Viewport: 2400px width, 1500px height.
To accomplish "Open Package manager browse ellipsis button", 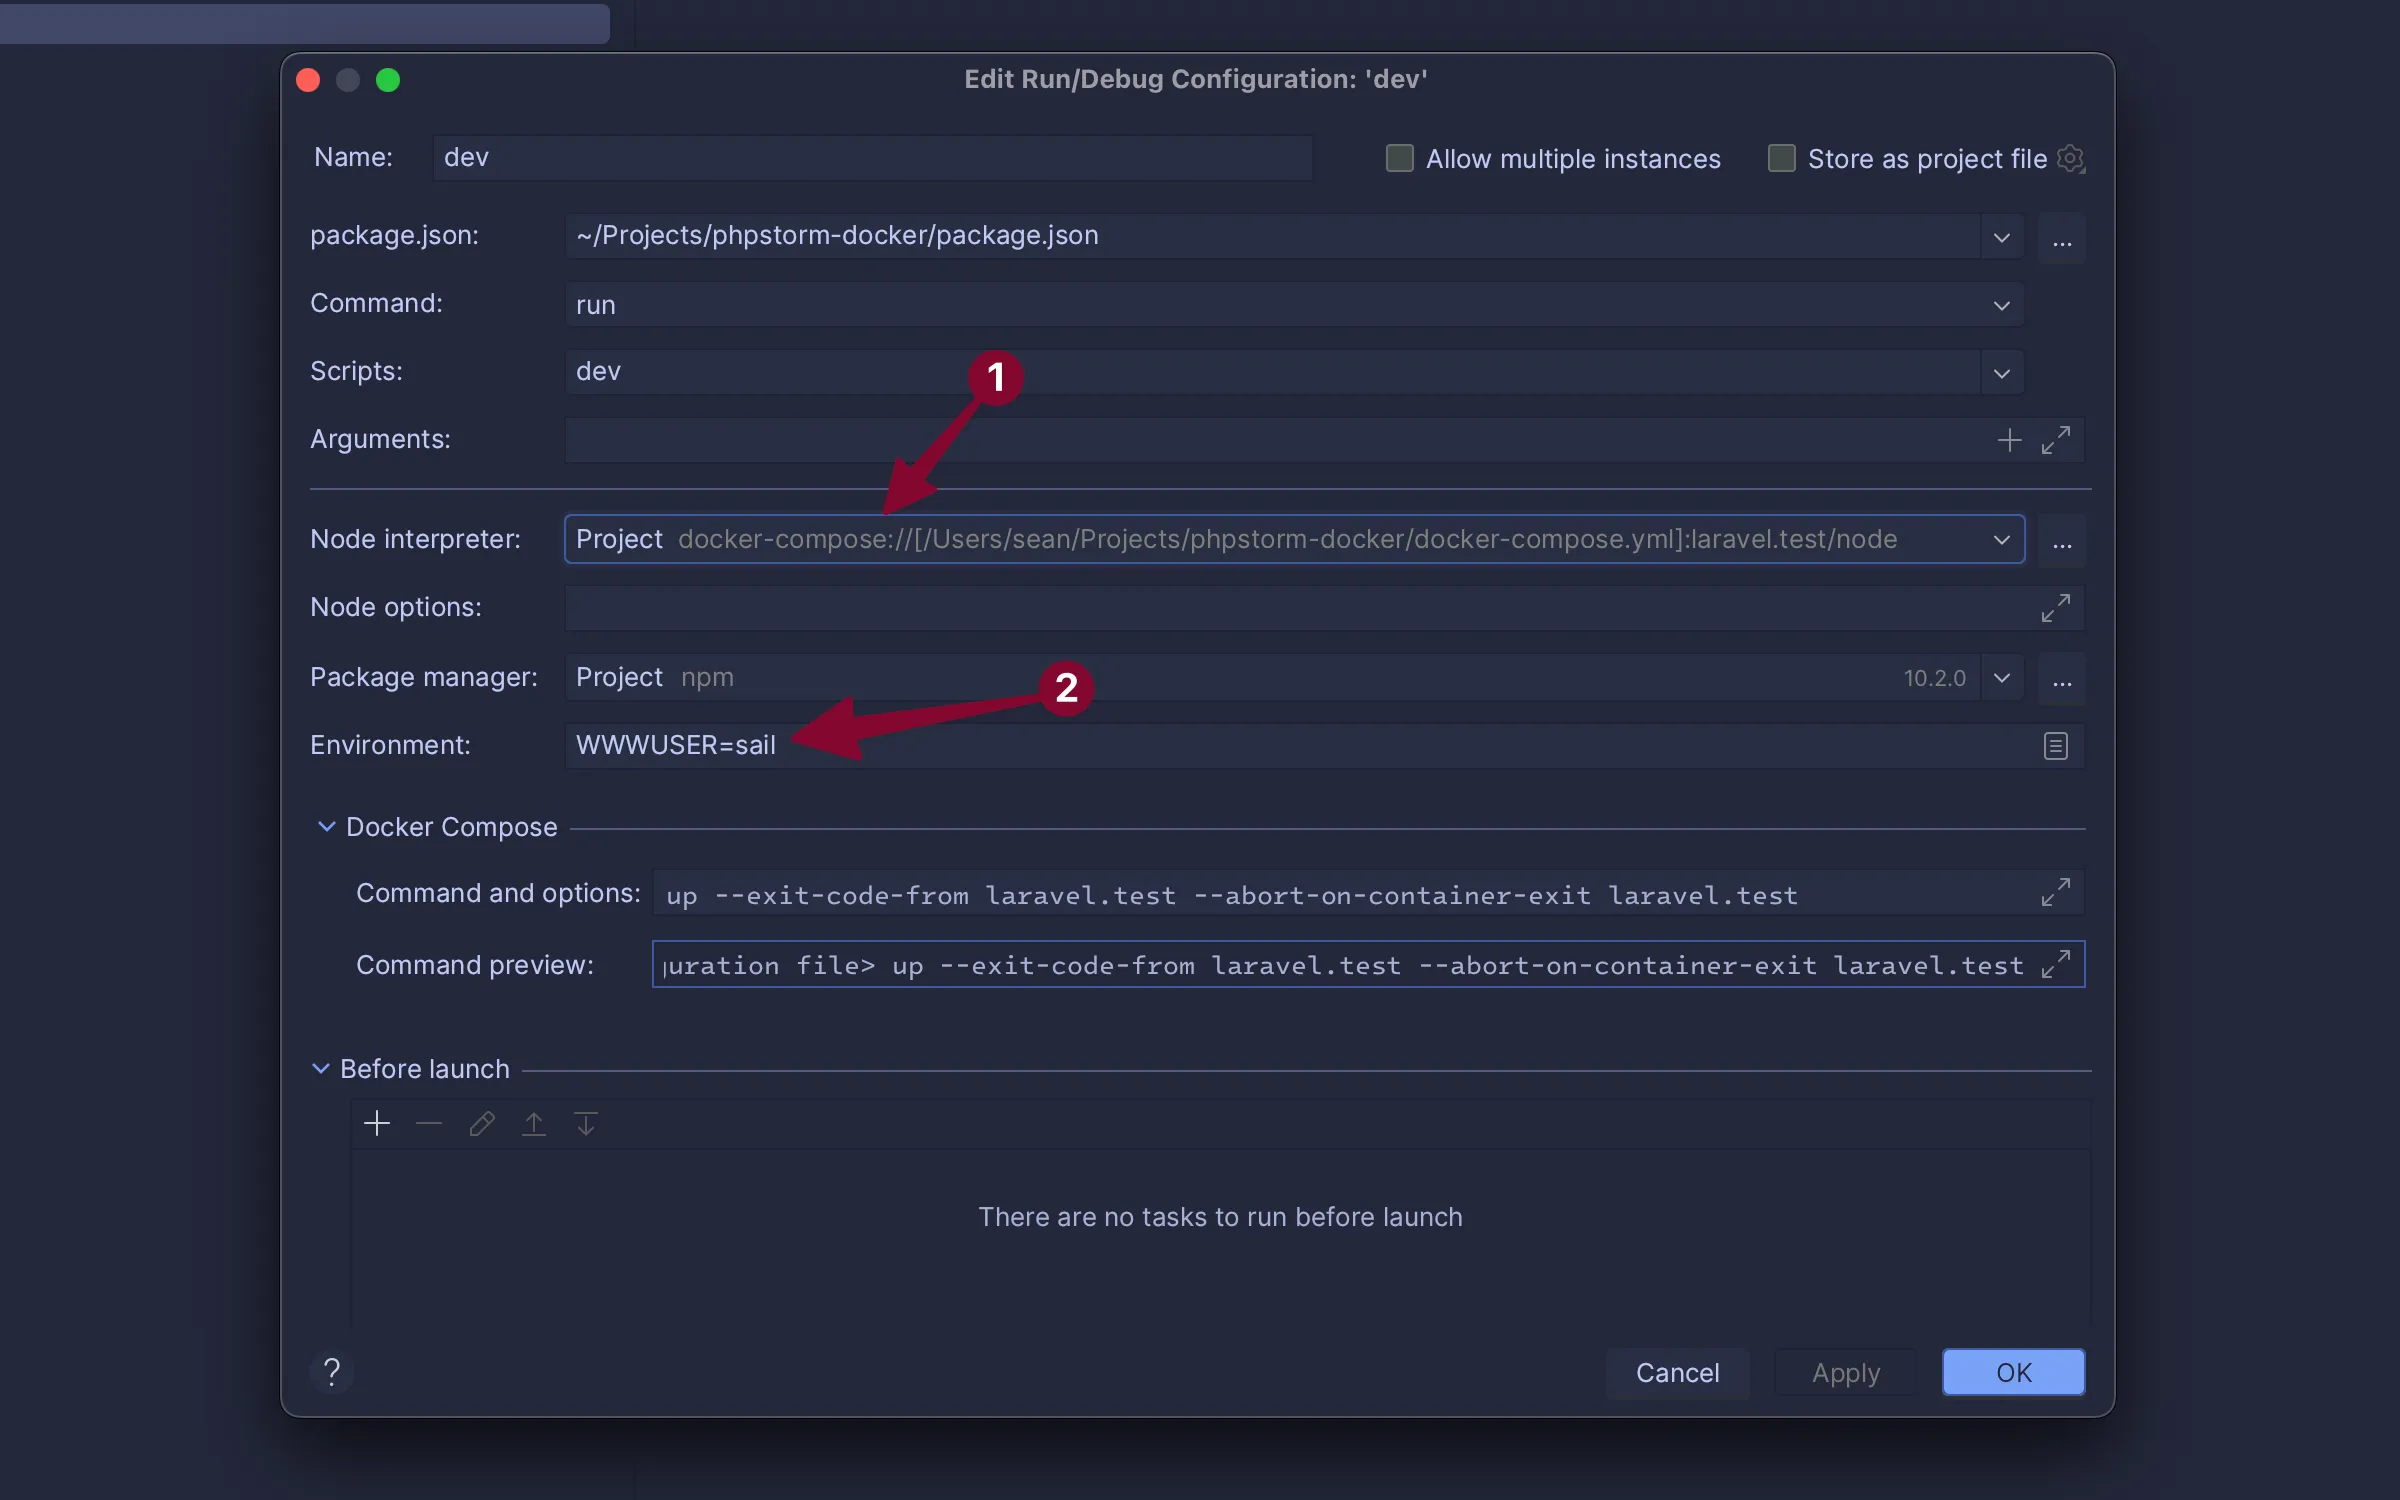I will [x=2062, y=678].
